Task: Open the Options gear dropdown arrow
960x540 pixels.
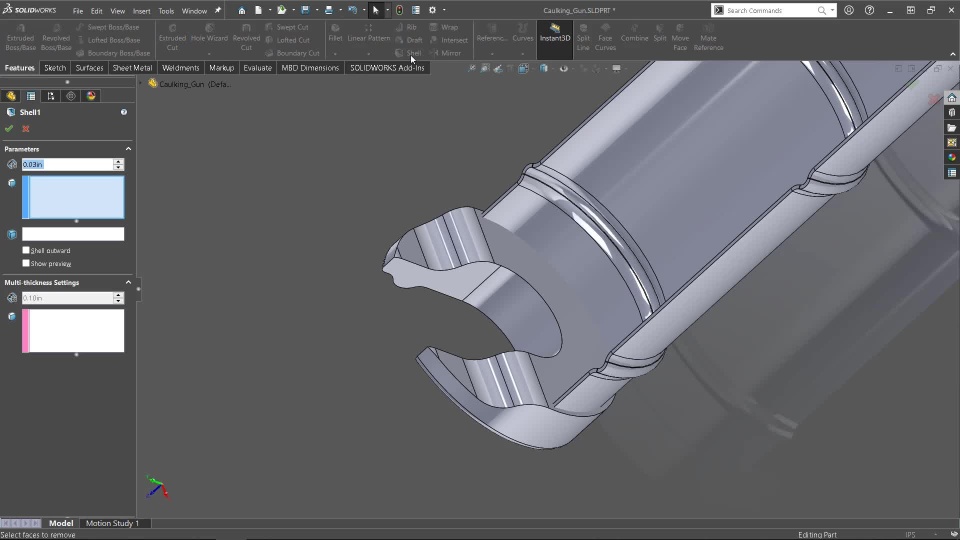Action: point(444,10)
